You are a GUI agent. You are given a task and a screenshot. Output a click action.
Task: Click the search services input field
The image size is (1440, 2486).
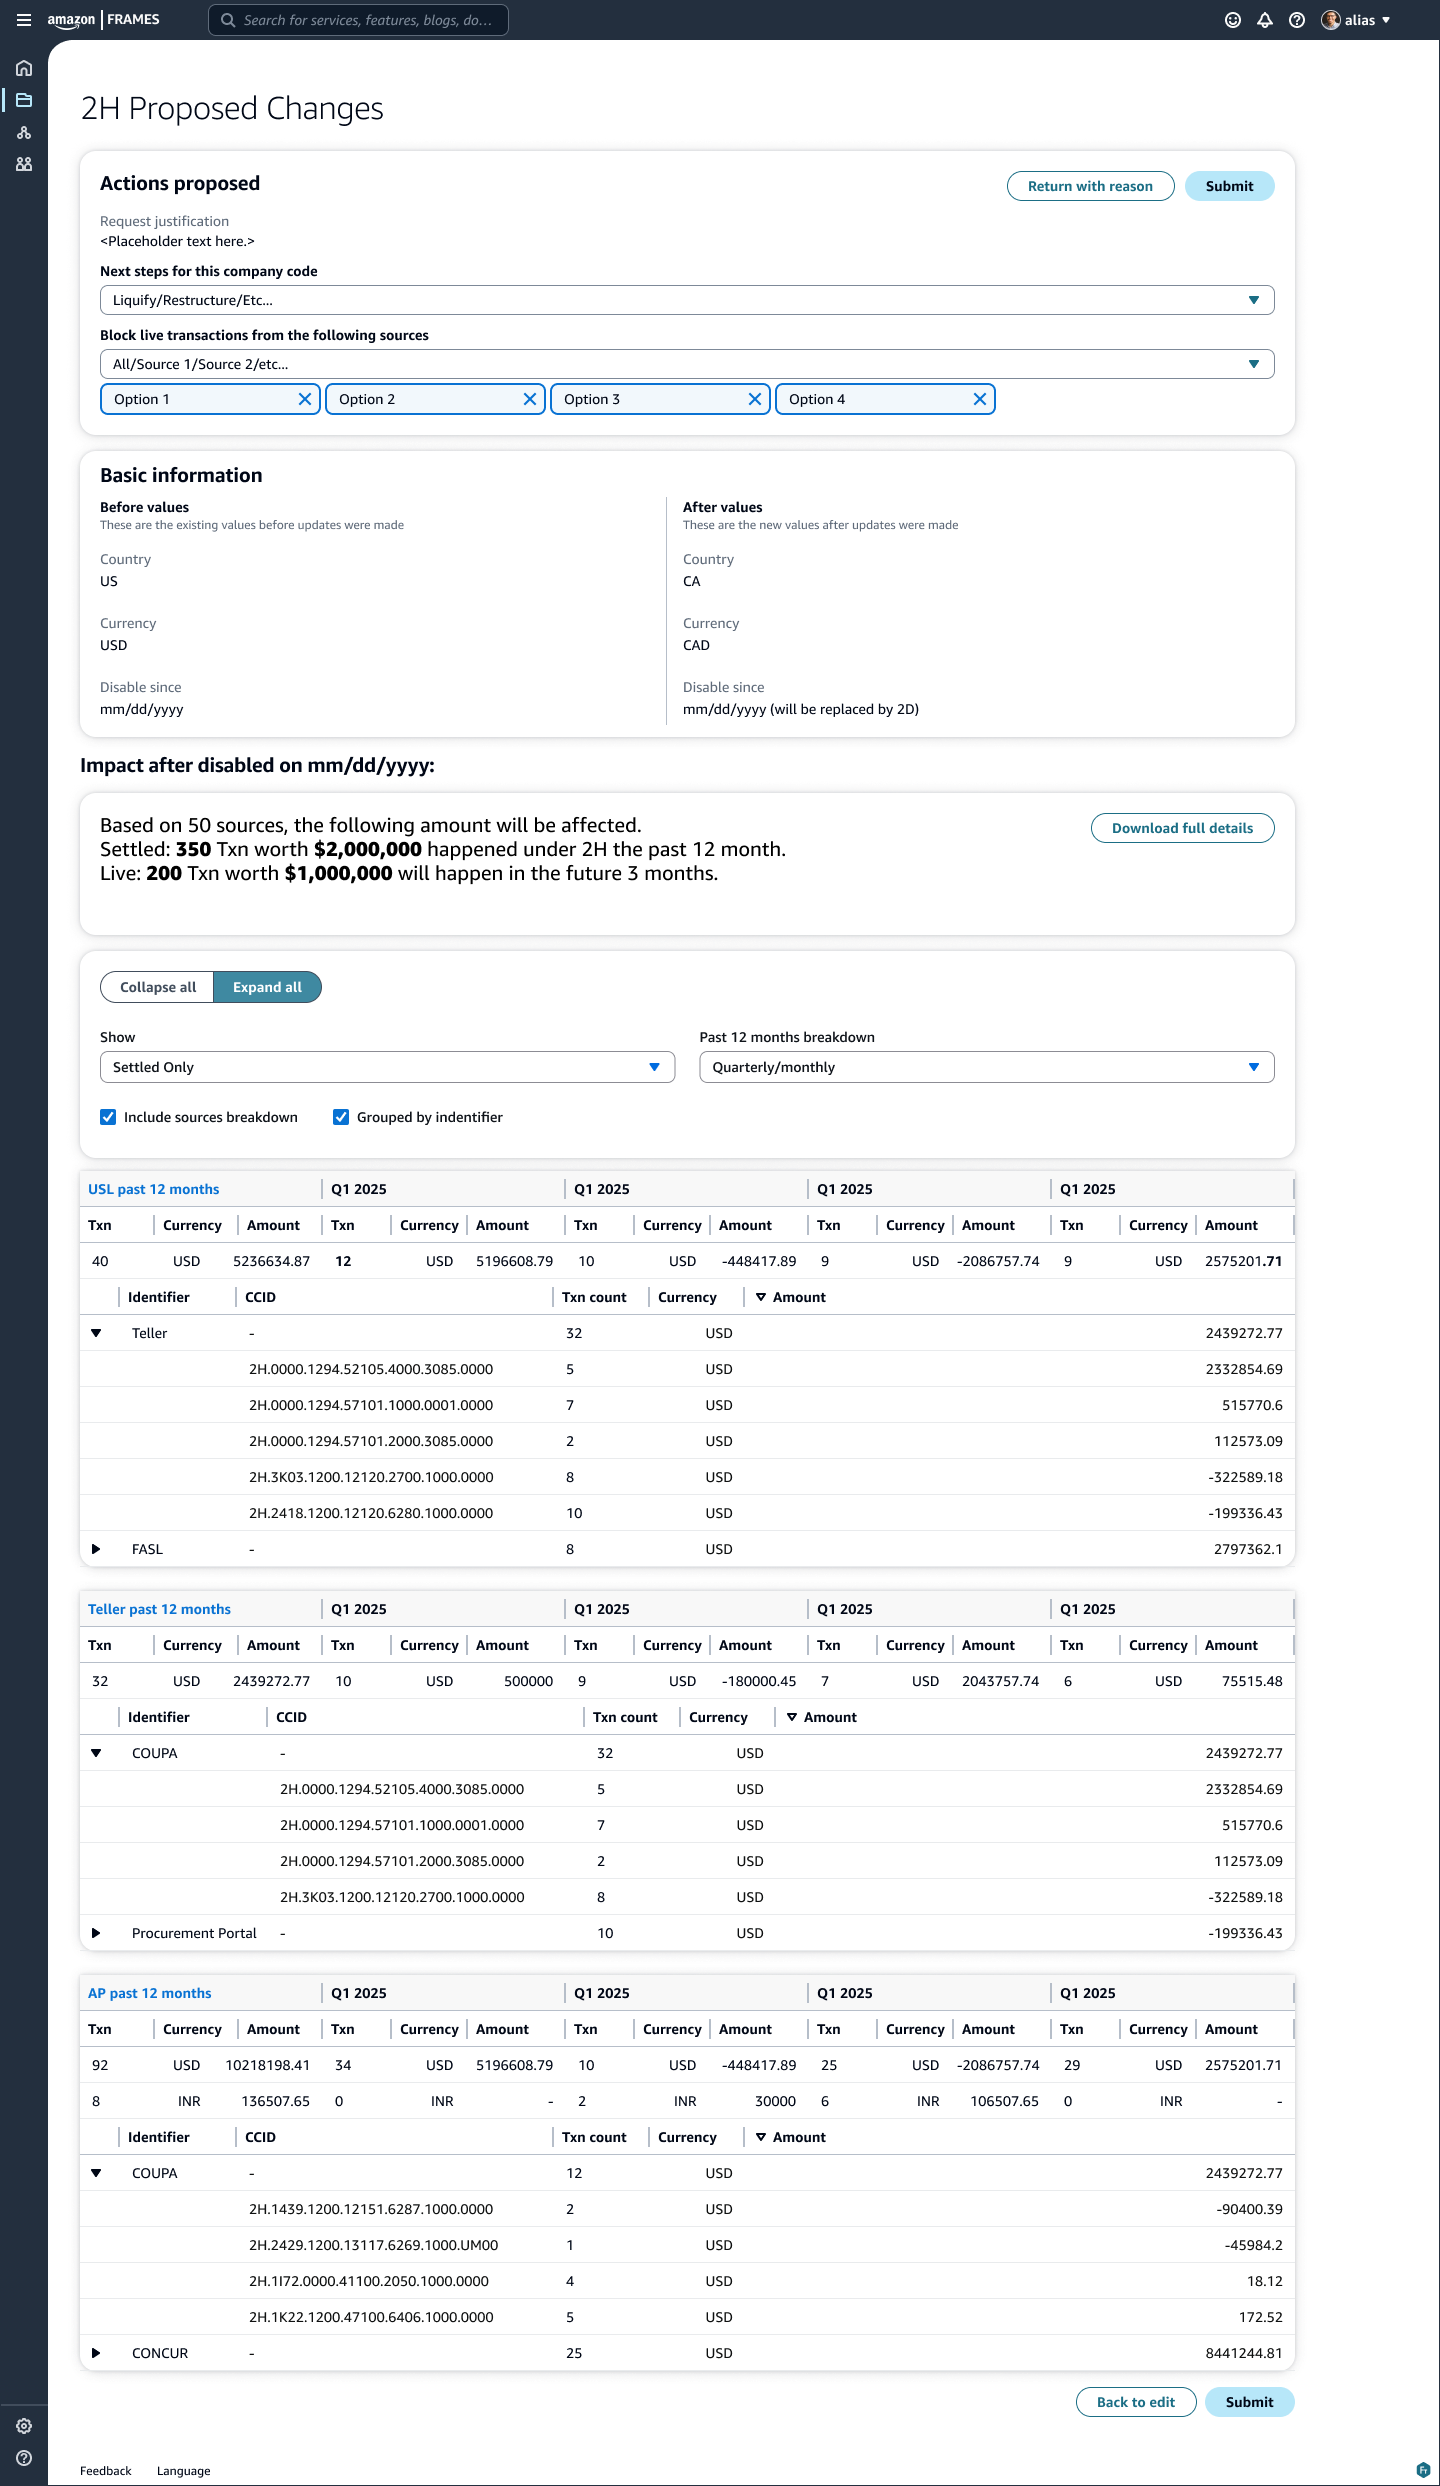[358, 20]
